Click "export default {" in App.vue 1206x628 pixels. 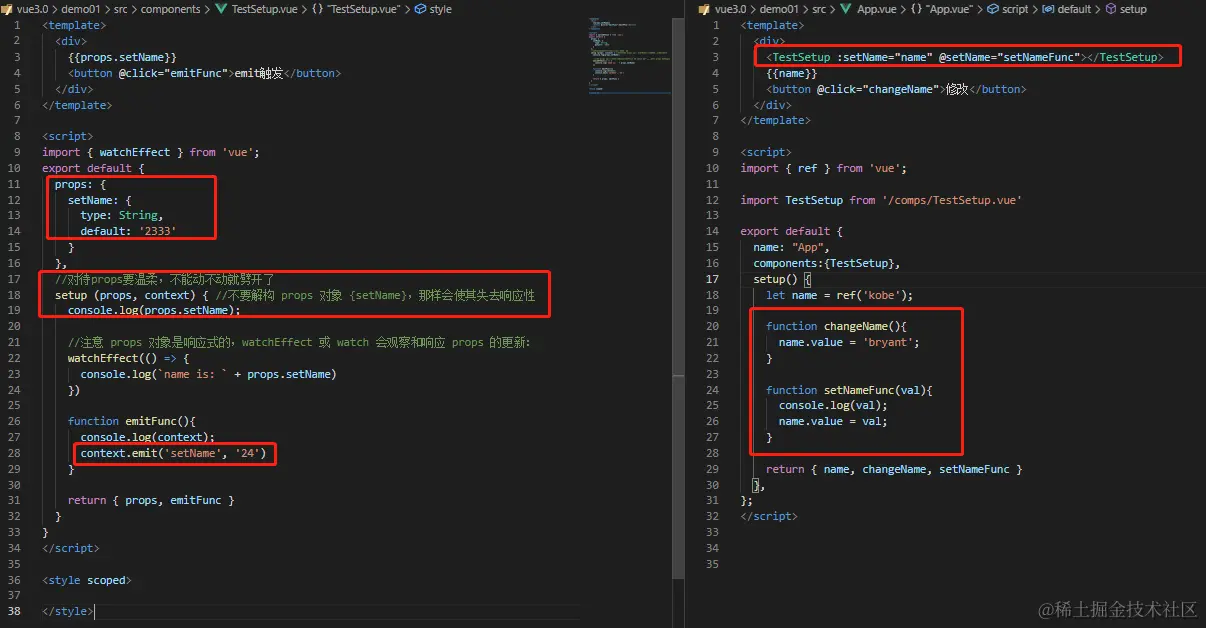pos(792,231)
